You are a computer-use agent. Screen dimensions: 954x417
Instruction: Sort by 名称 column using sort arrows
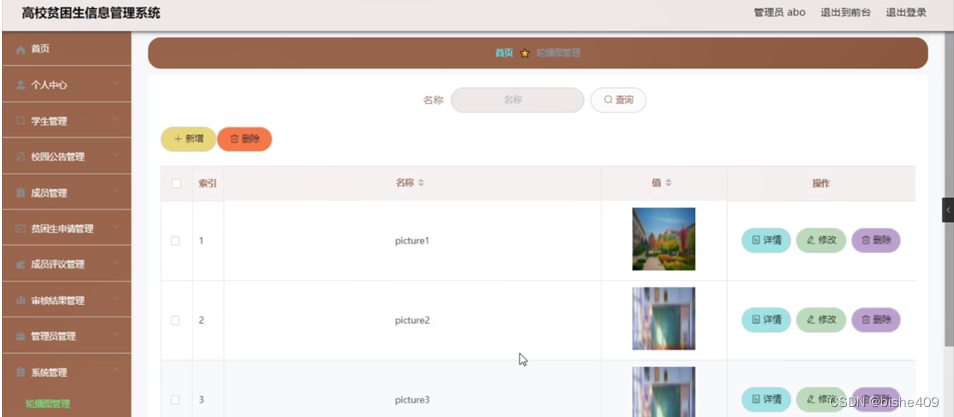coord(420,183)
